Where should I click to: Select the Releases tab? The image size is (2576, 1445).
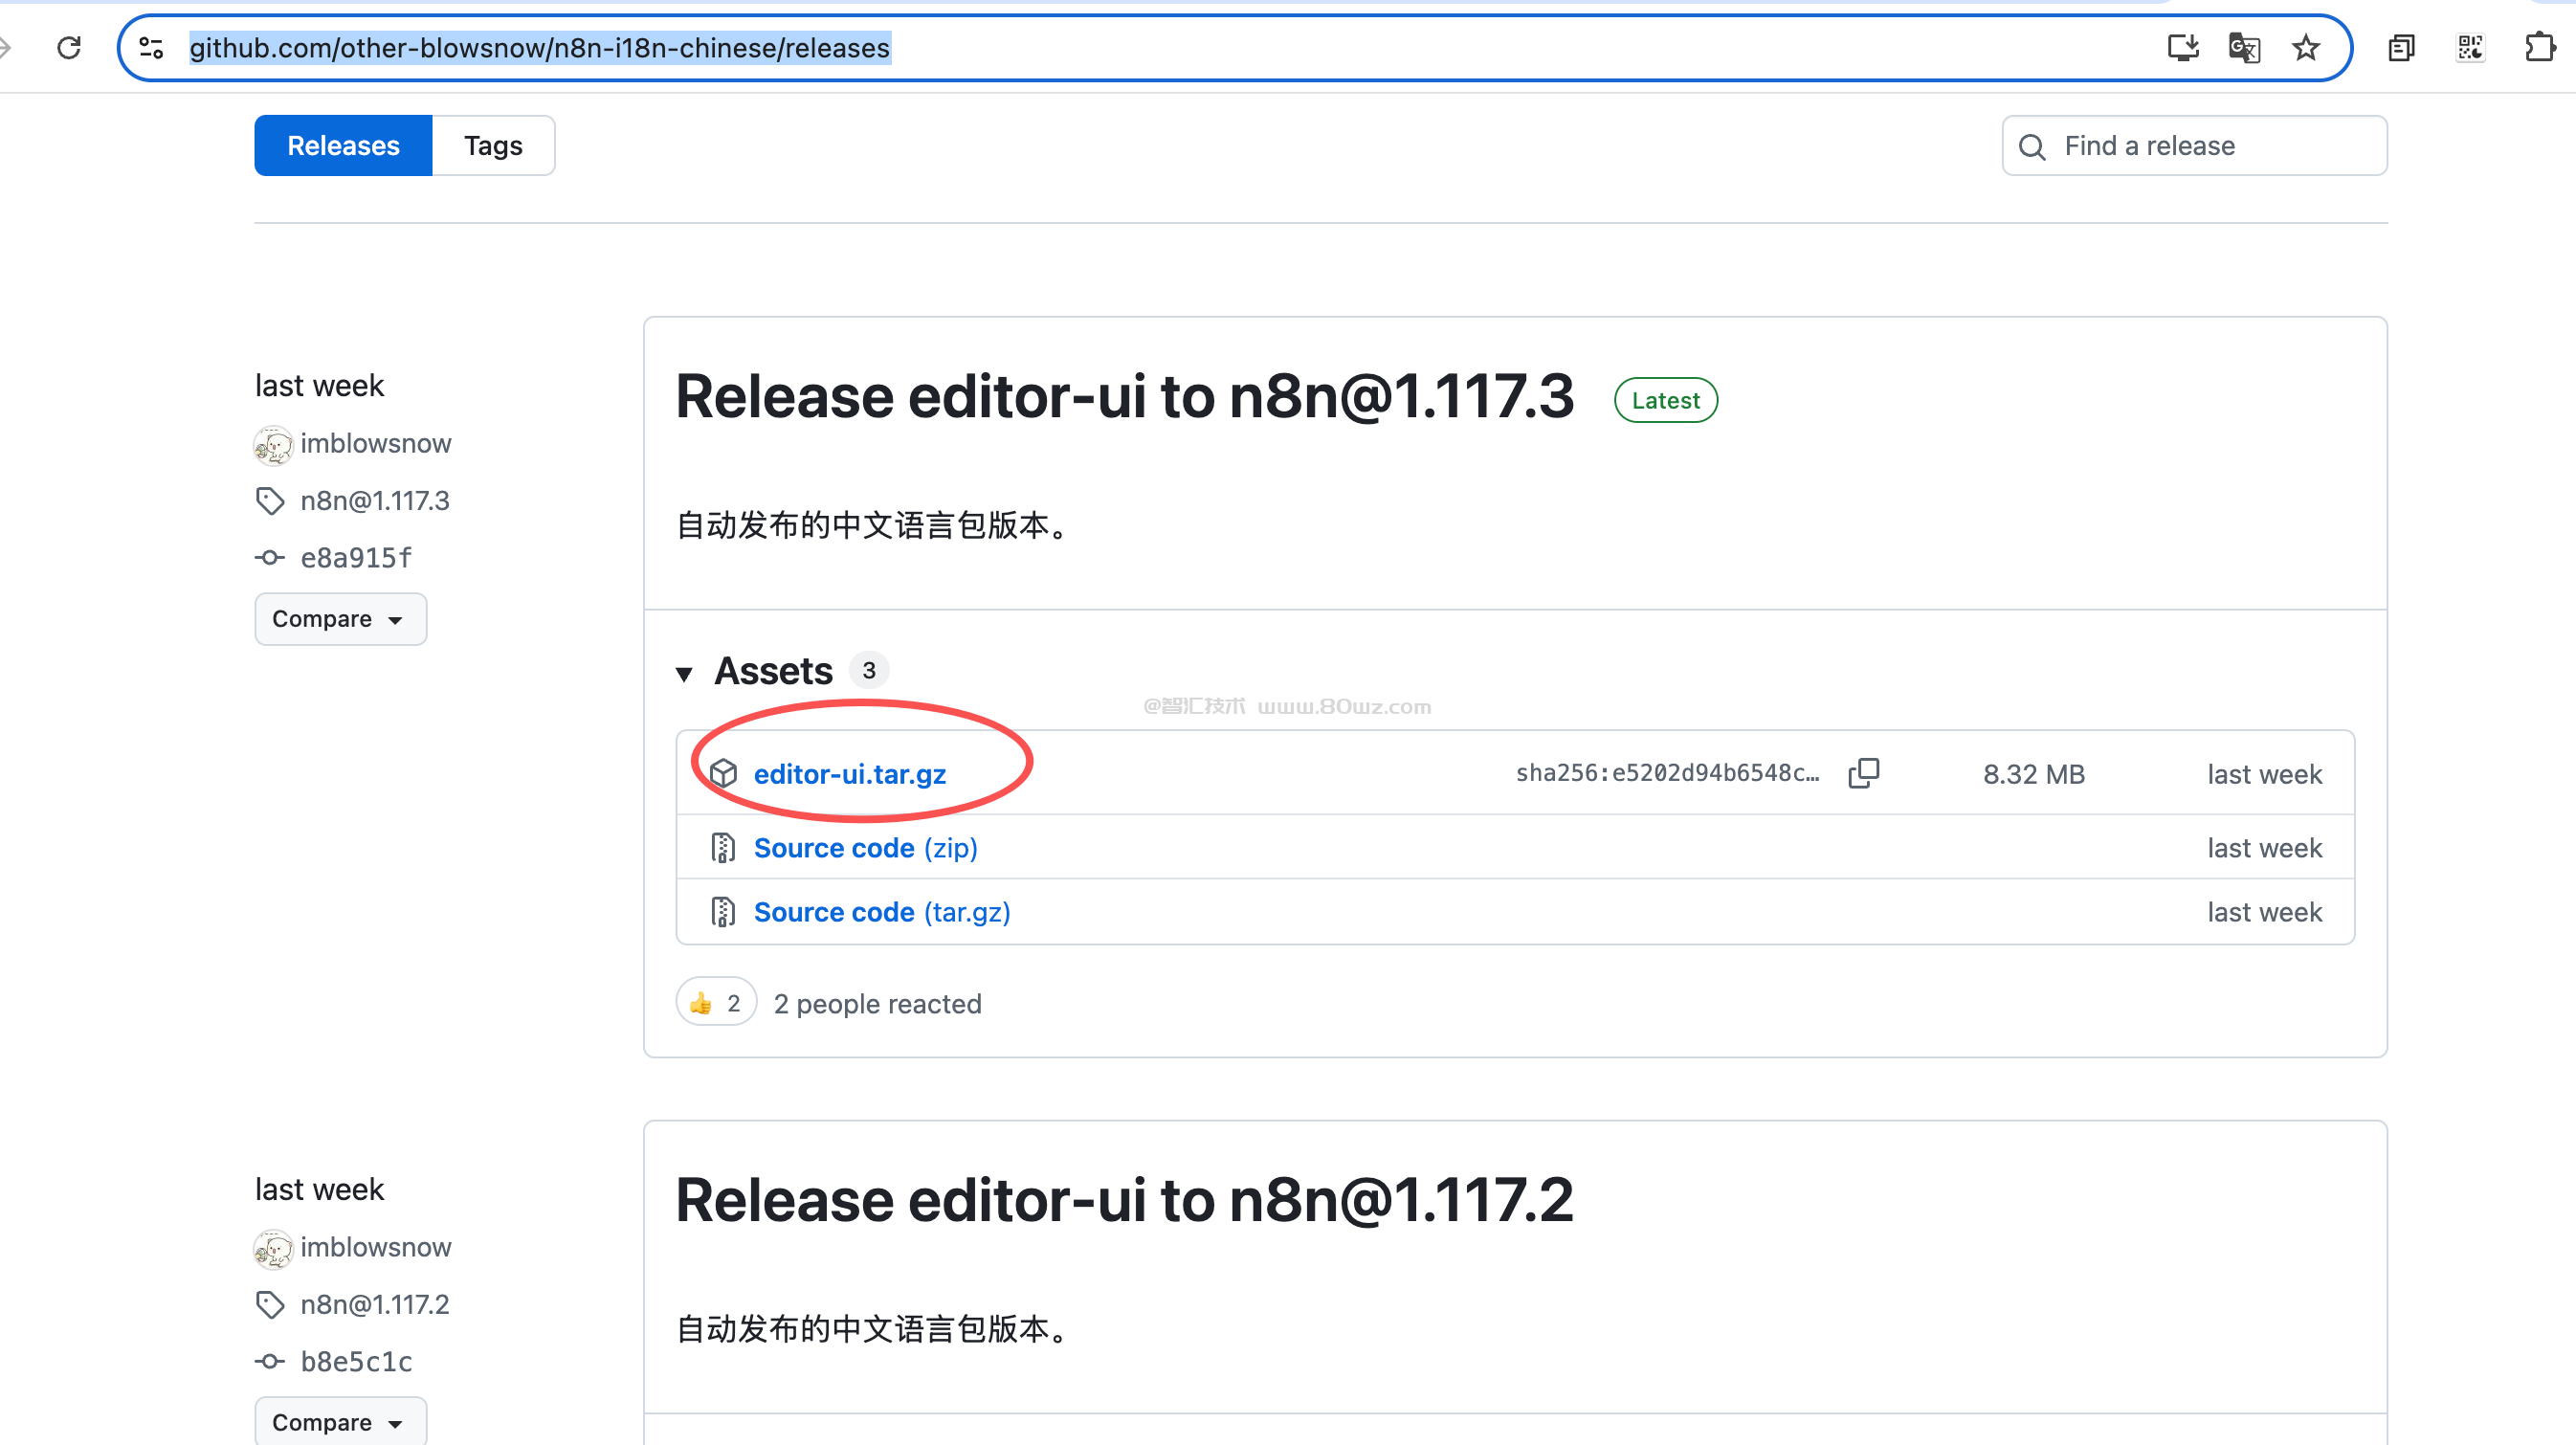[343, 146]
